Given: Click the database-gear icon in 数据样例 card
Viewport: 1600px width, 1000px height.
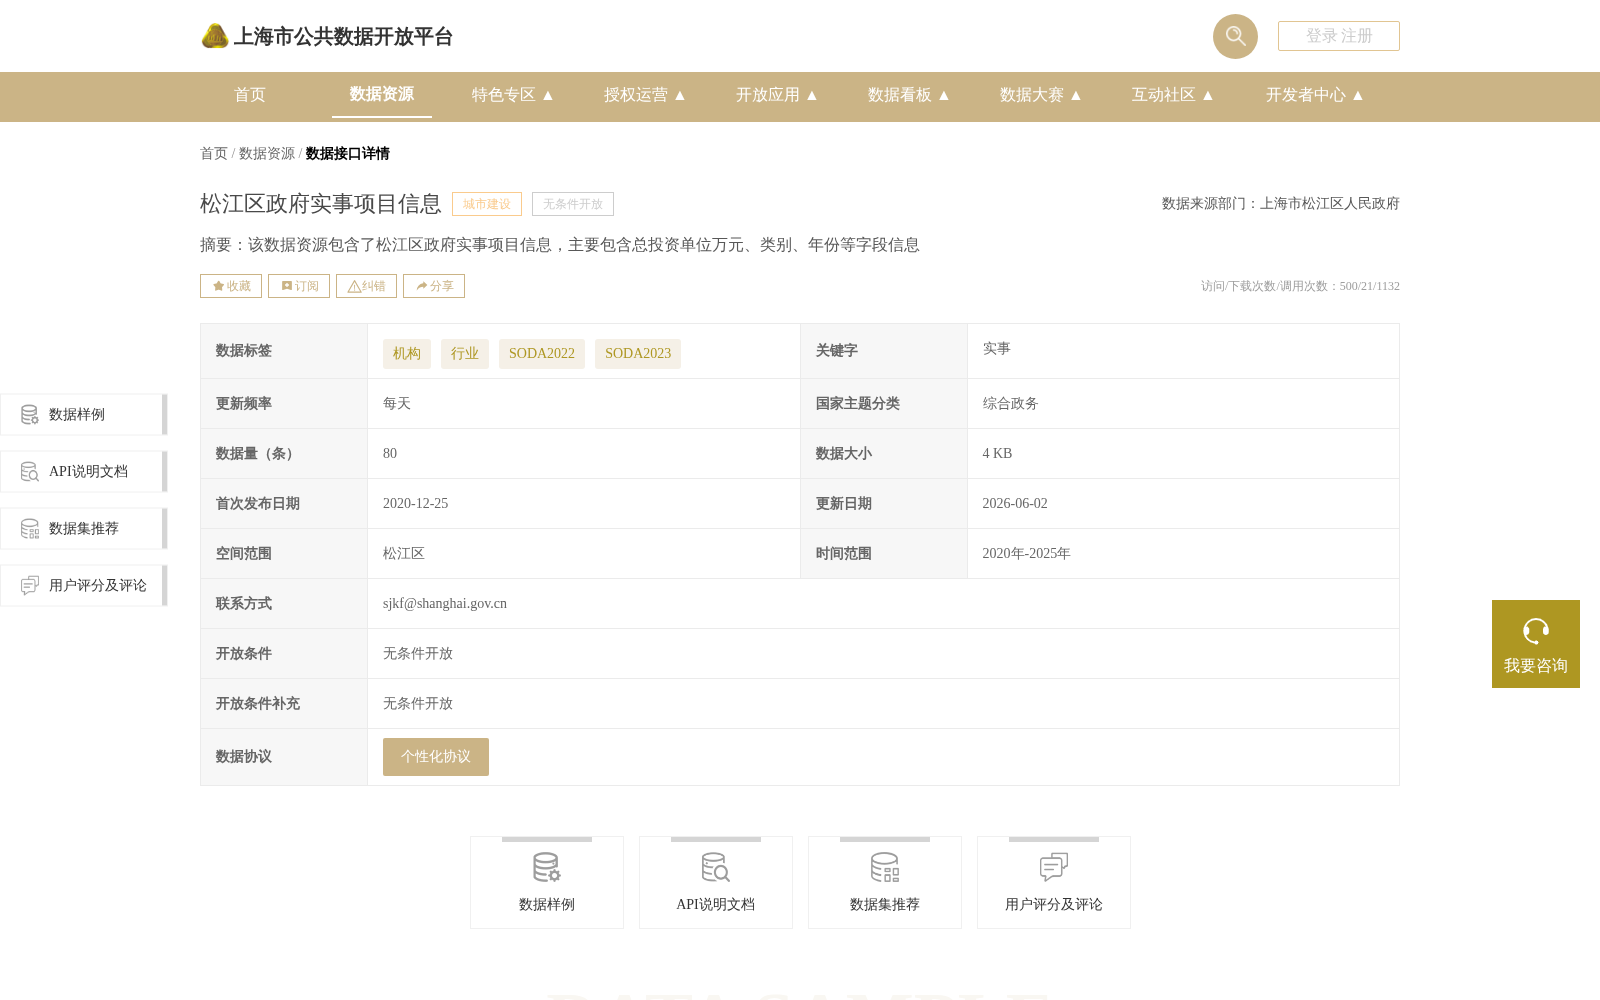Looking at the screenshot, I should (547, 867).
